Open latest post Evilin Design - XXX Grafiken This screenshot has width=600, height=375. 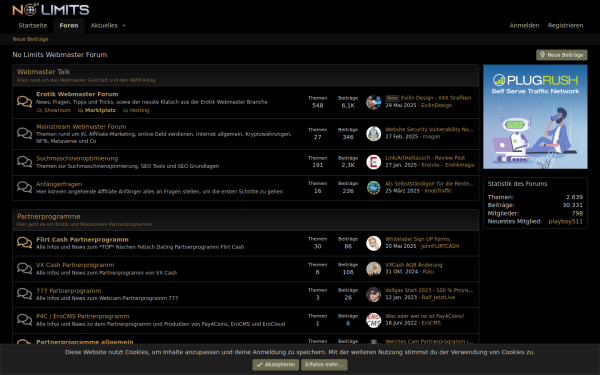tap(436, 98)
